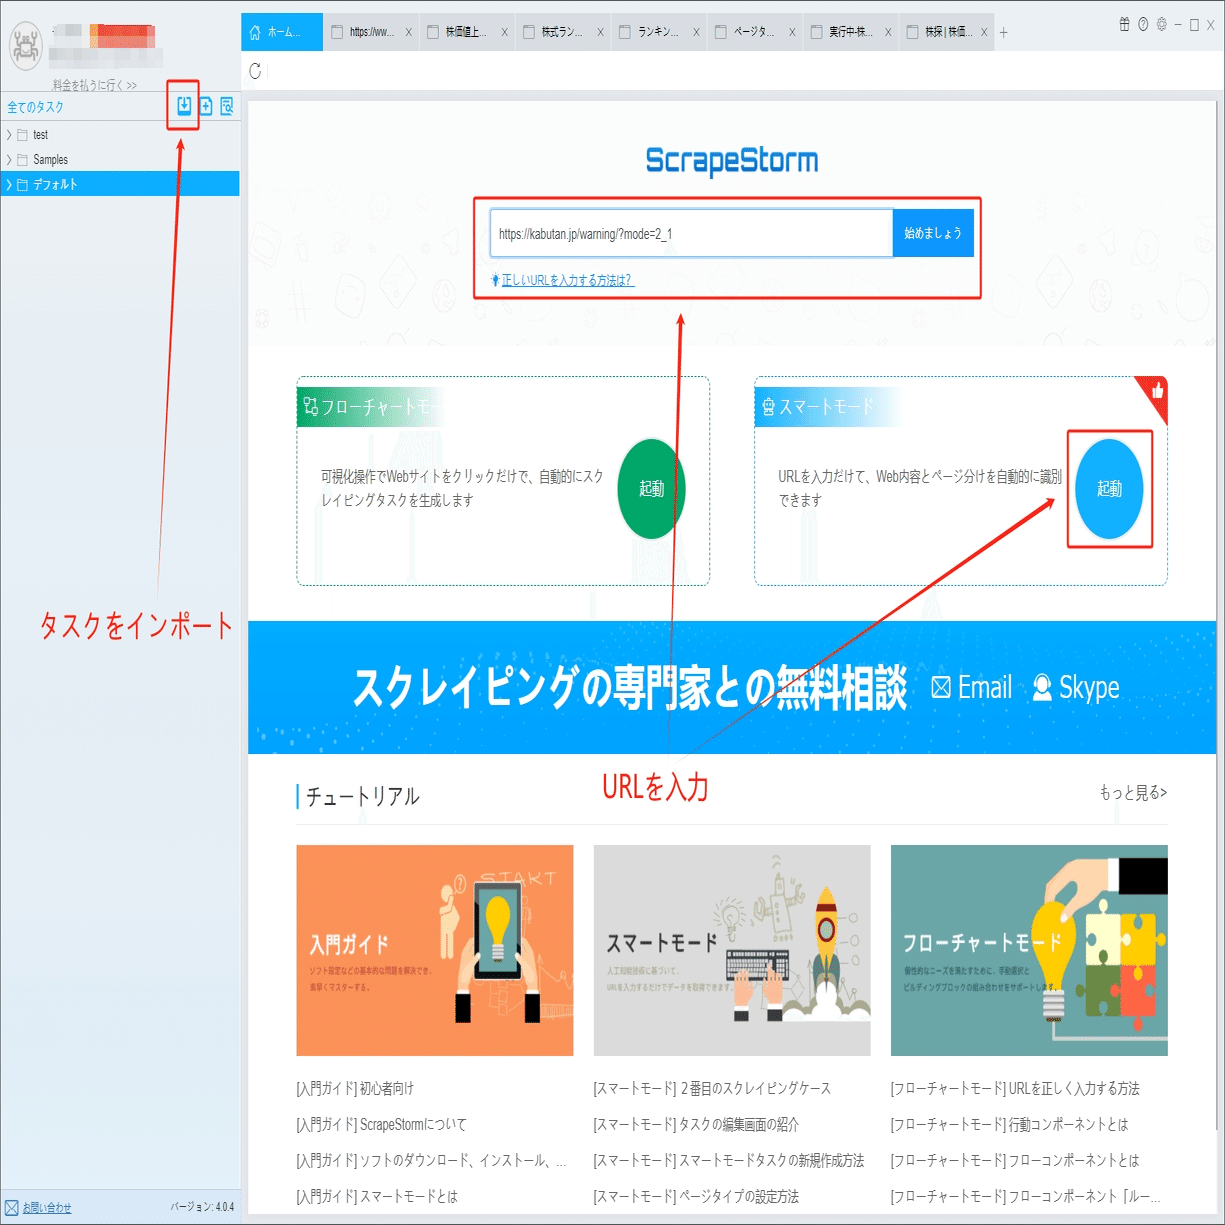Image resolution: width=1225 pixels, height=1225 pixels.
Task: Open [スマートモード] 2番目のスクレイピングケース article
Action: pos(712,1088)
